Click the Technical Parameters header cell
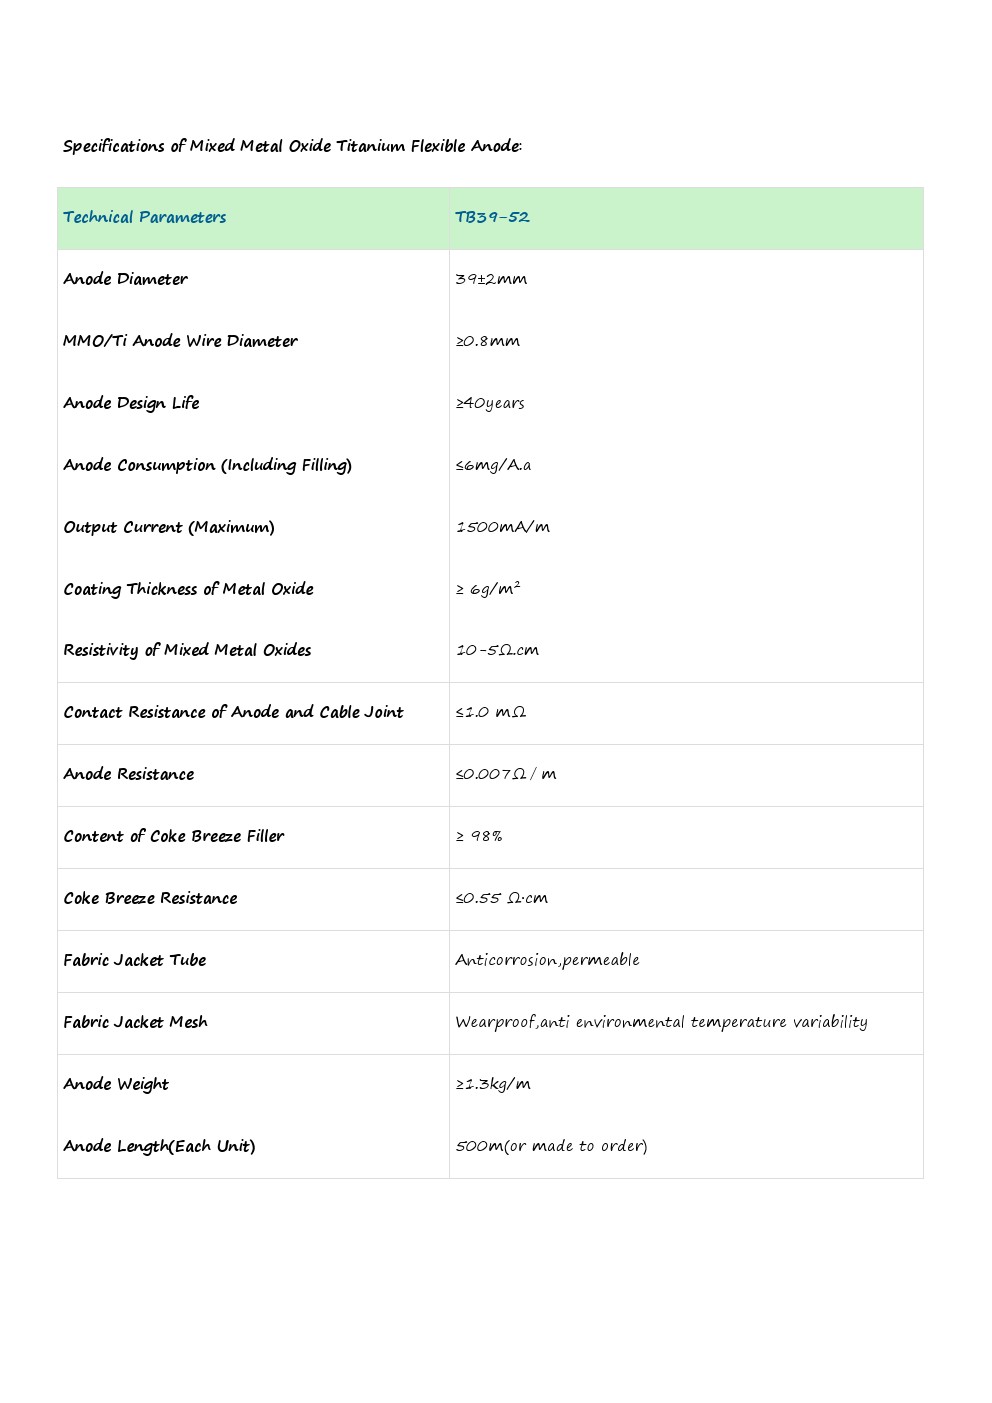Image resolution: width=992 pixels, height=1403 pixels. click(145, 217)
